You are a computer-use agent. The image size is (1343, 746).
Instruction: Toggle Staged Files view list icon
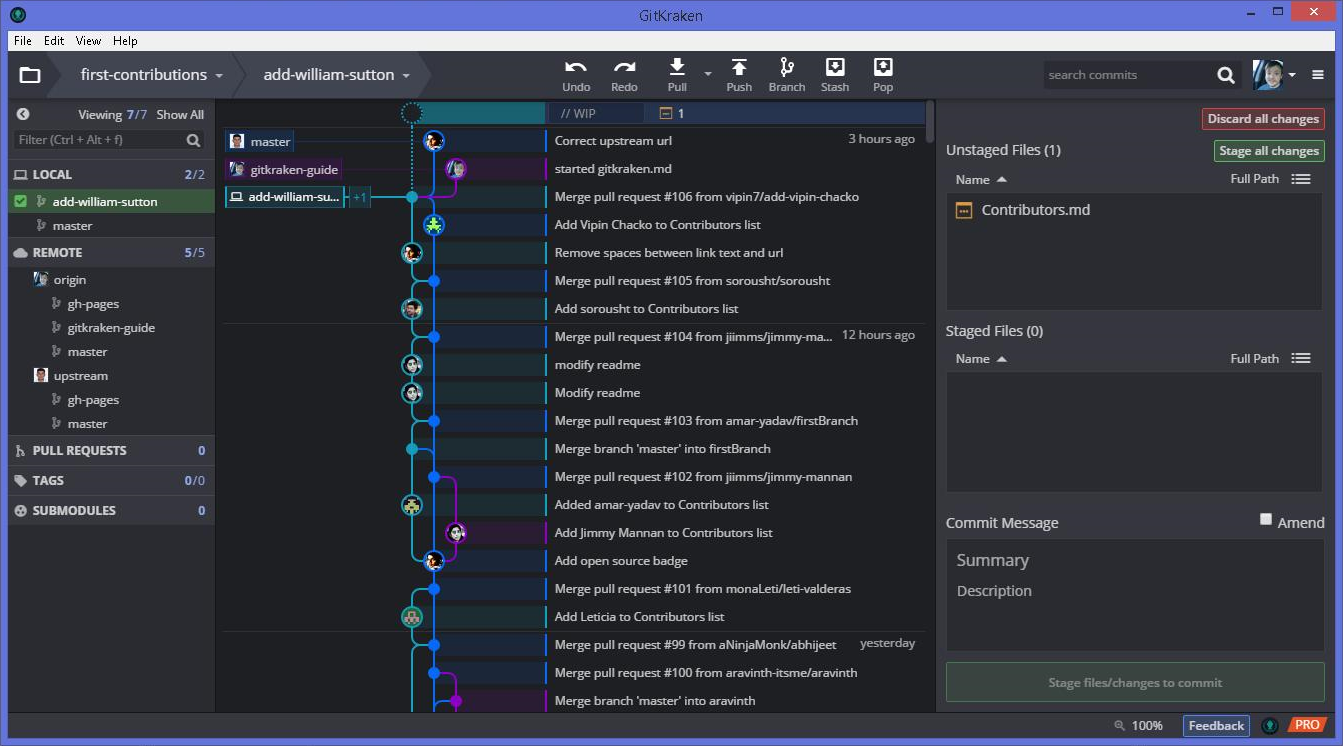[1300, 358]
